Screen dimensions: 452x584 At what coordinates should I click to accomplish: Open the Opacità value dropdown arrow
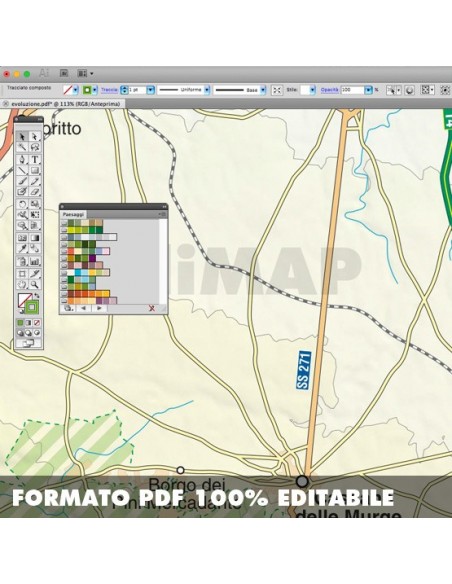(x=368, y=90)
